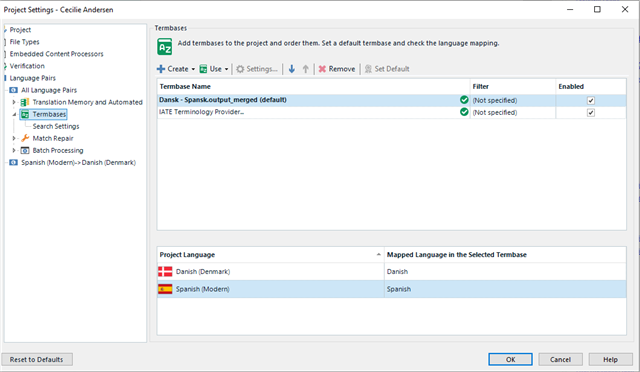This screenshot has height=372, width=640.
Task: Expand the Match Repair node
Action: tap(14, 138)
